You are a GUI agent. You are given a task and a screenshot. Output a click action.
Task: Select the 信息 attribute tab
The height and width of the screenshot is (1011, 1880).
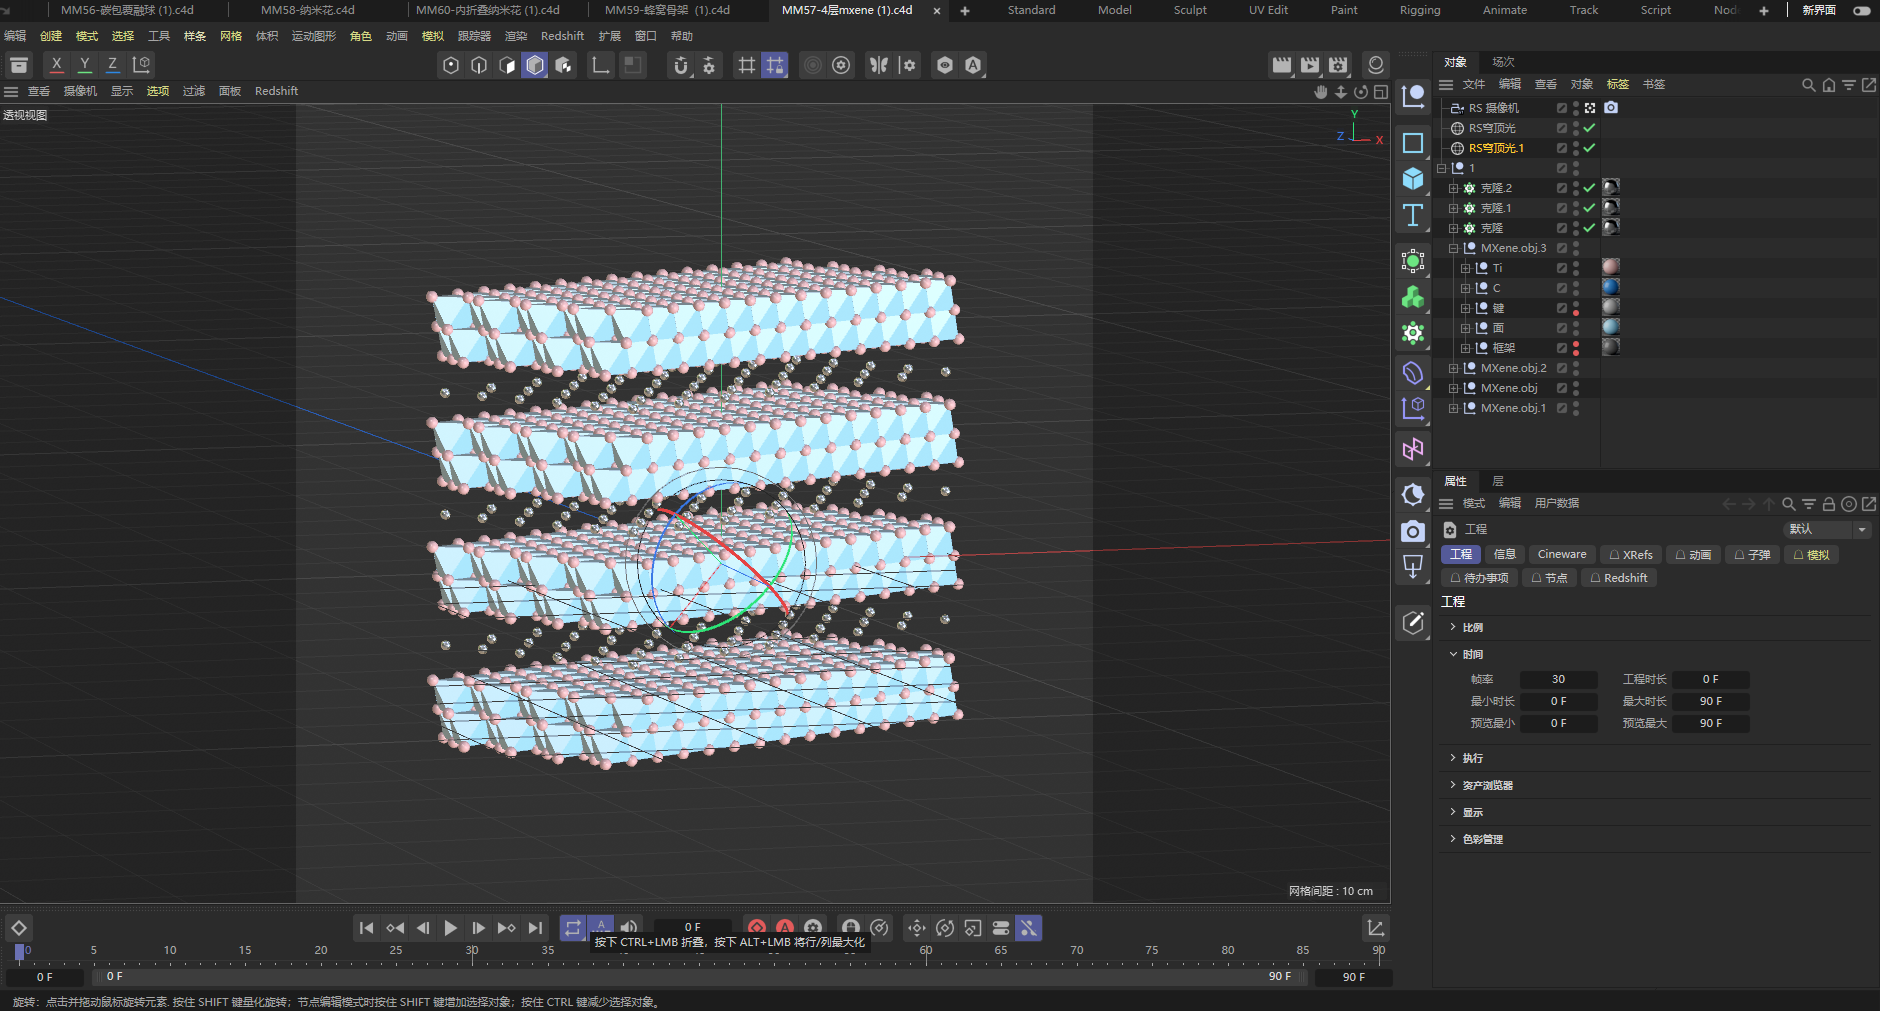click(x=1504, y=554)
